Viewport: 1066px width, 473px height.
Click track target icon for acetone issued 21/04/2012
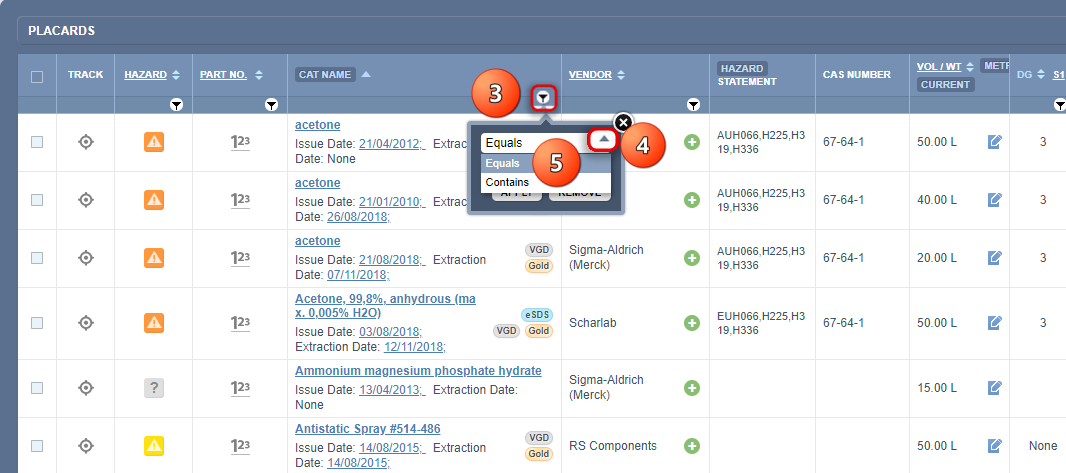tap(85, 142)
